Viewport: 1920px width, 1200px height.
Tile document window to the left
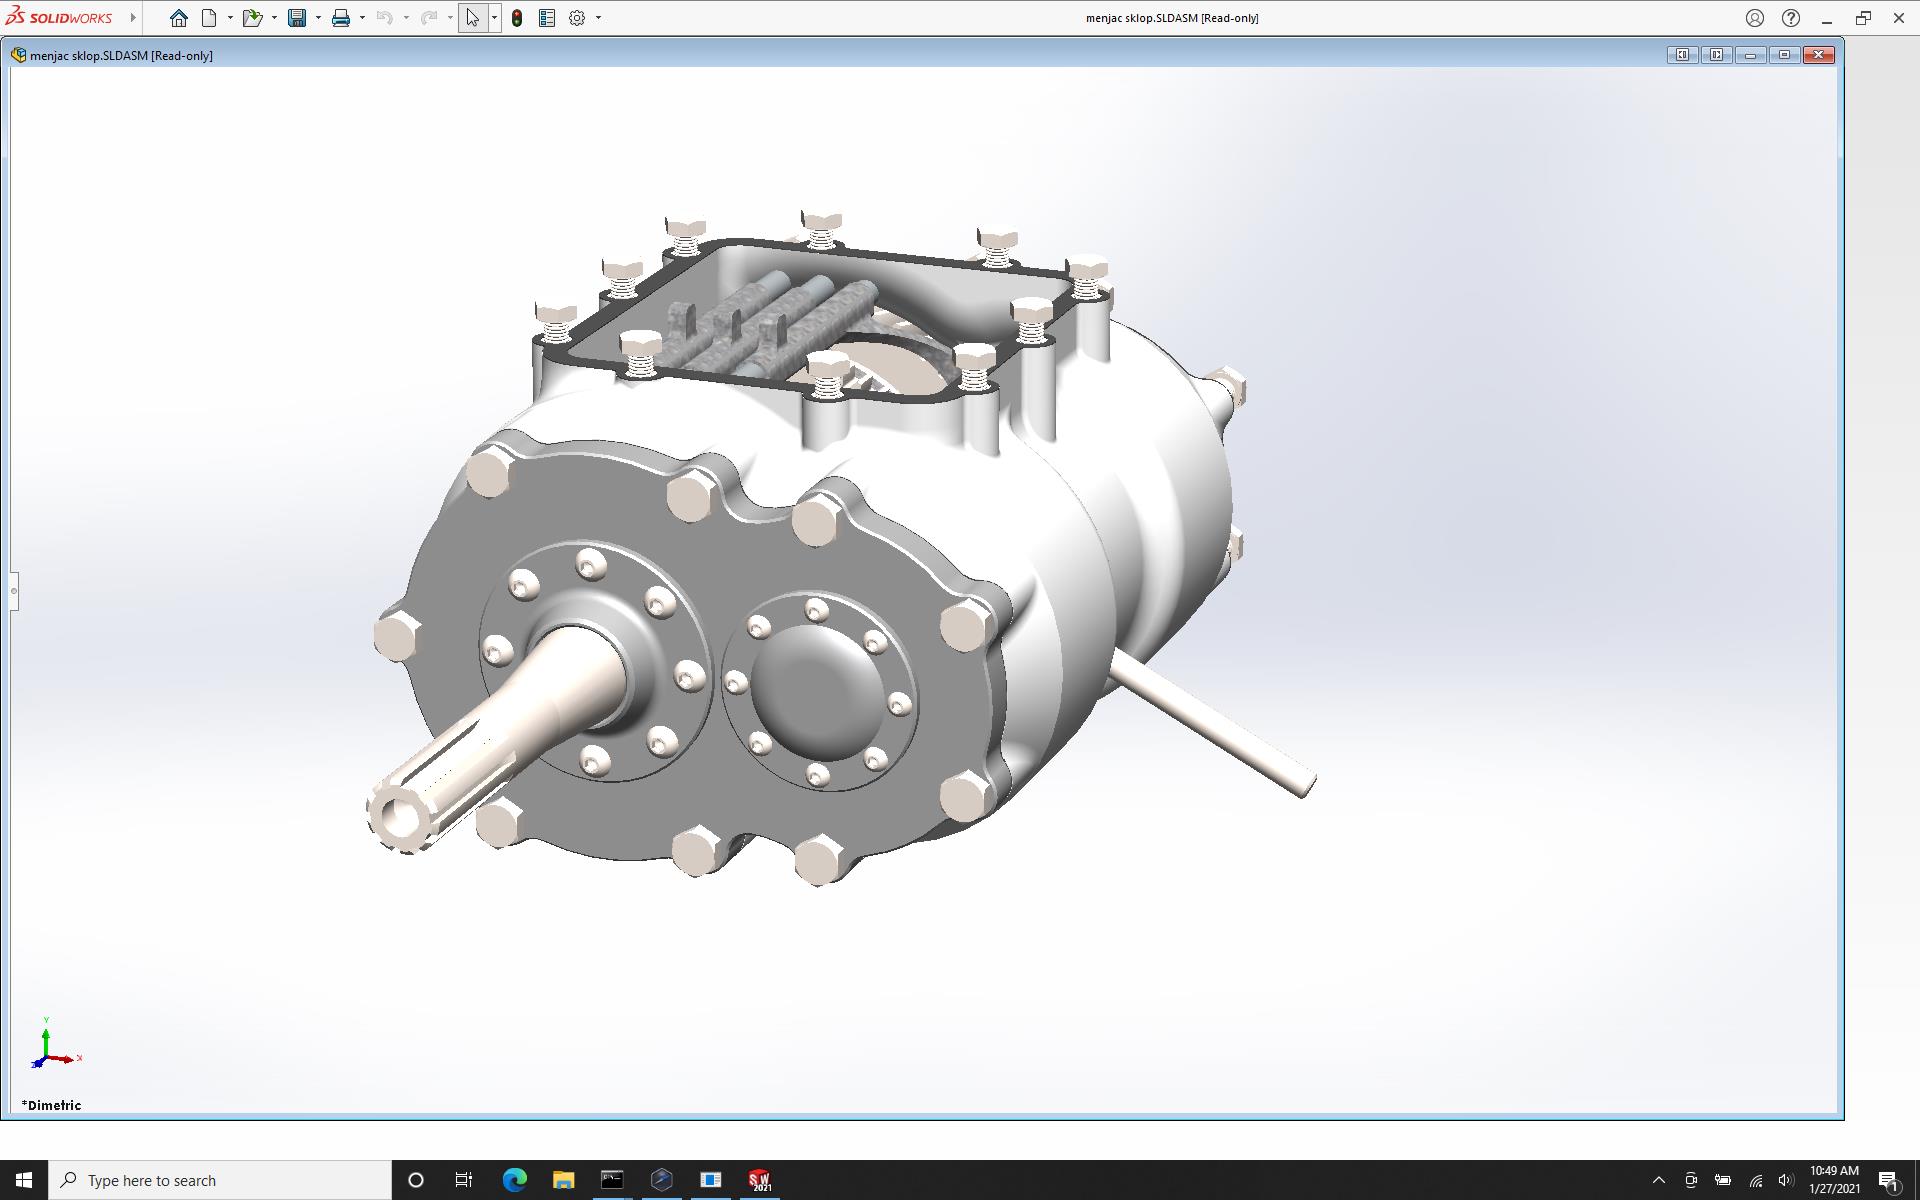1682,55
